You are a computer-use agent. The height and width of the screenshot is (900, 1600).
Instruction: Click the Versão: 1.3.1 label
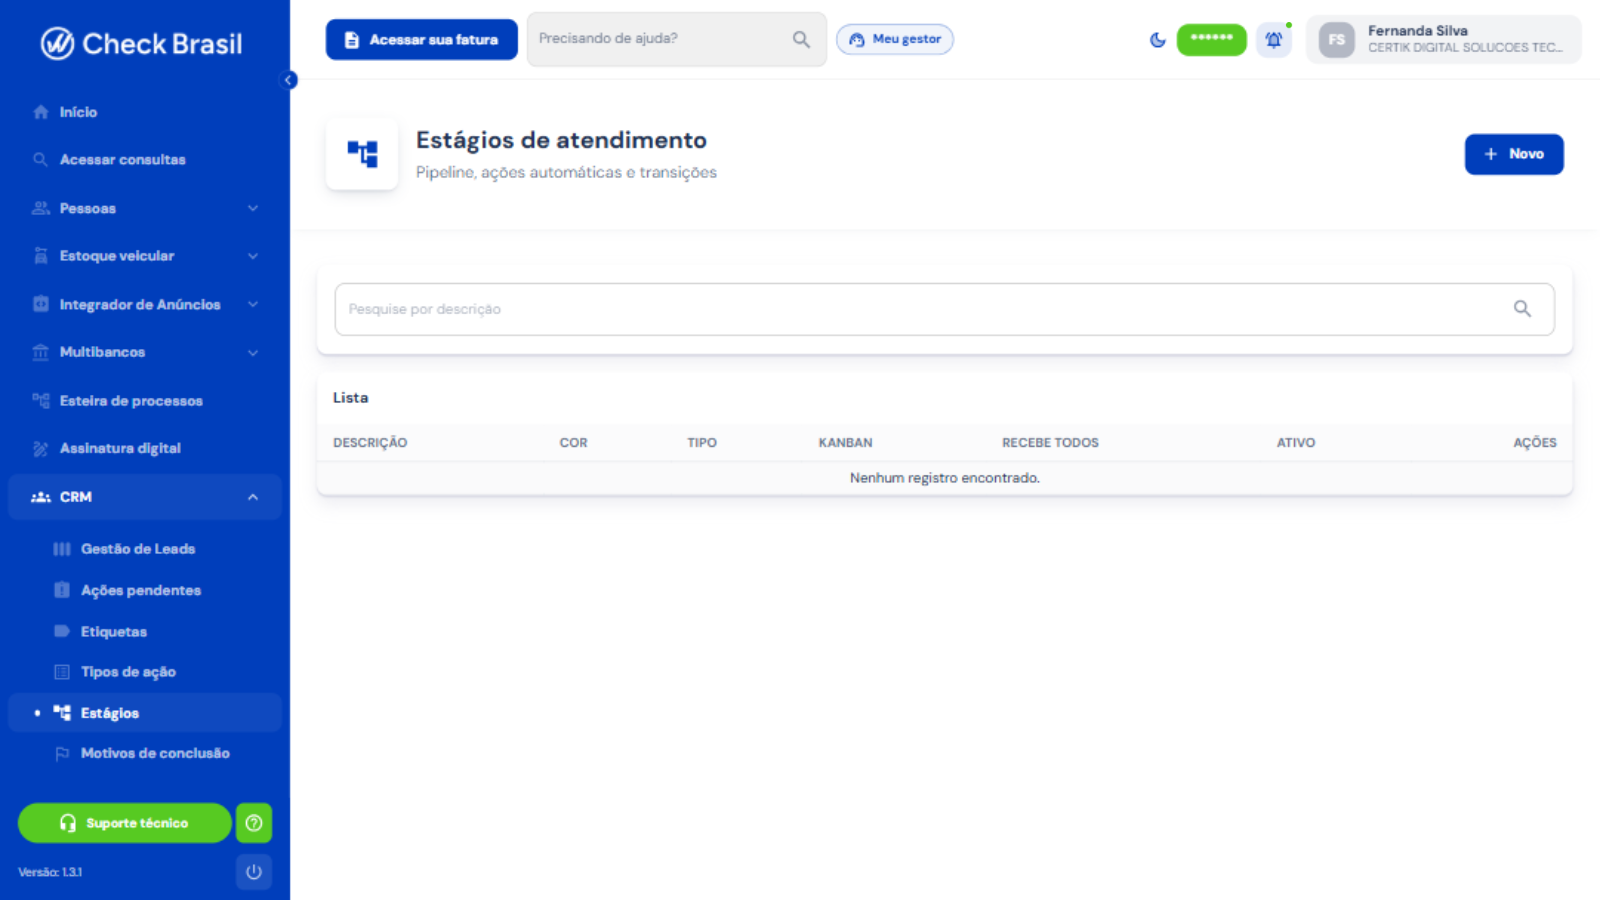click(x=50, y=872)
